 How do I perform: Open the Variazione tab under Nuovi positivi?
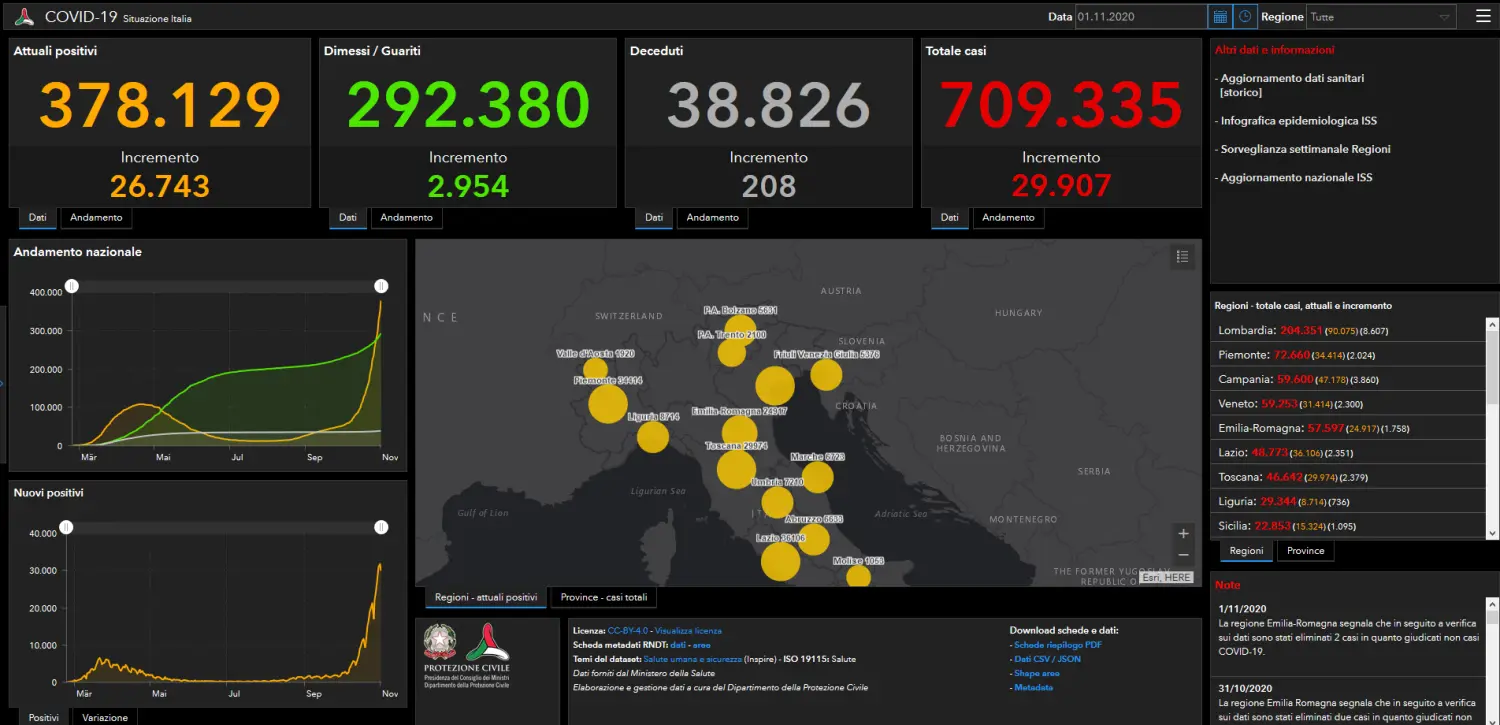point(104,717)
